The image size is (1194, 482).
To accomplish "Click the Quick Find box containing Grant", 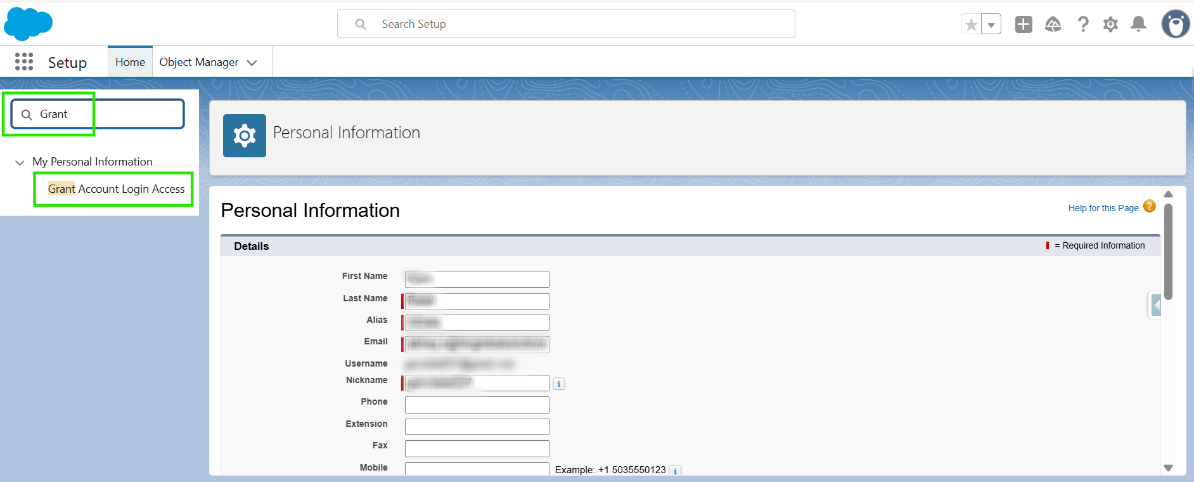I will 97,114.
